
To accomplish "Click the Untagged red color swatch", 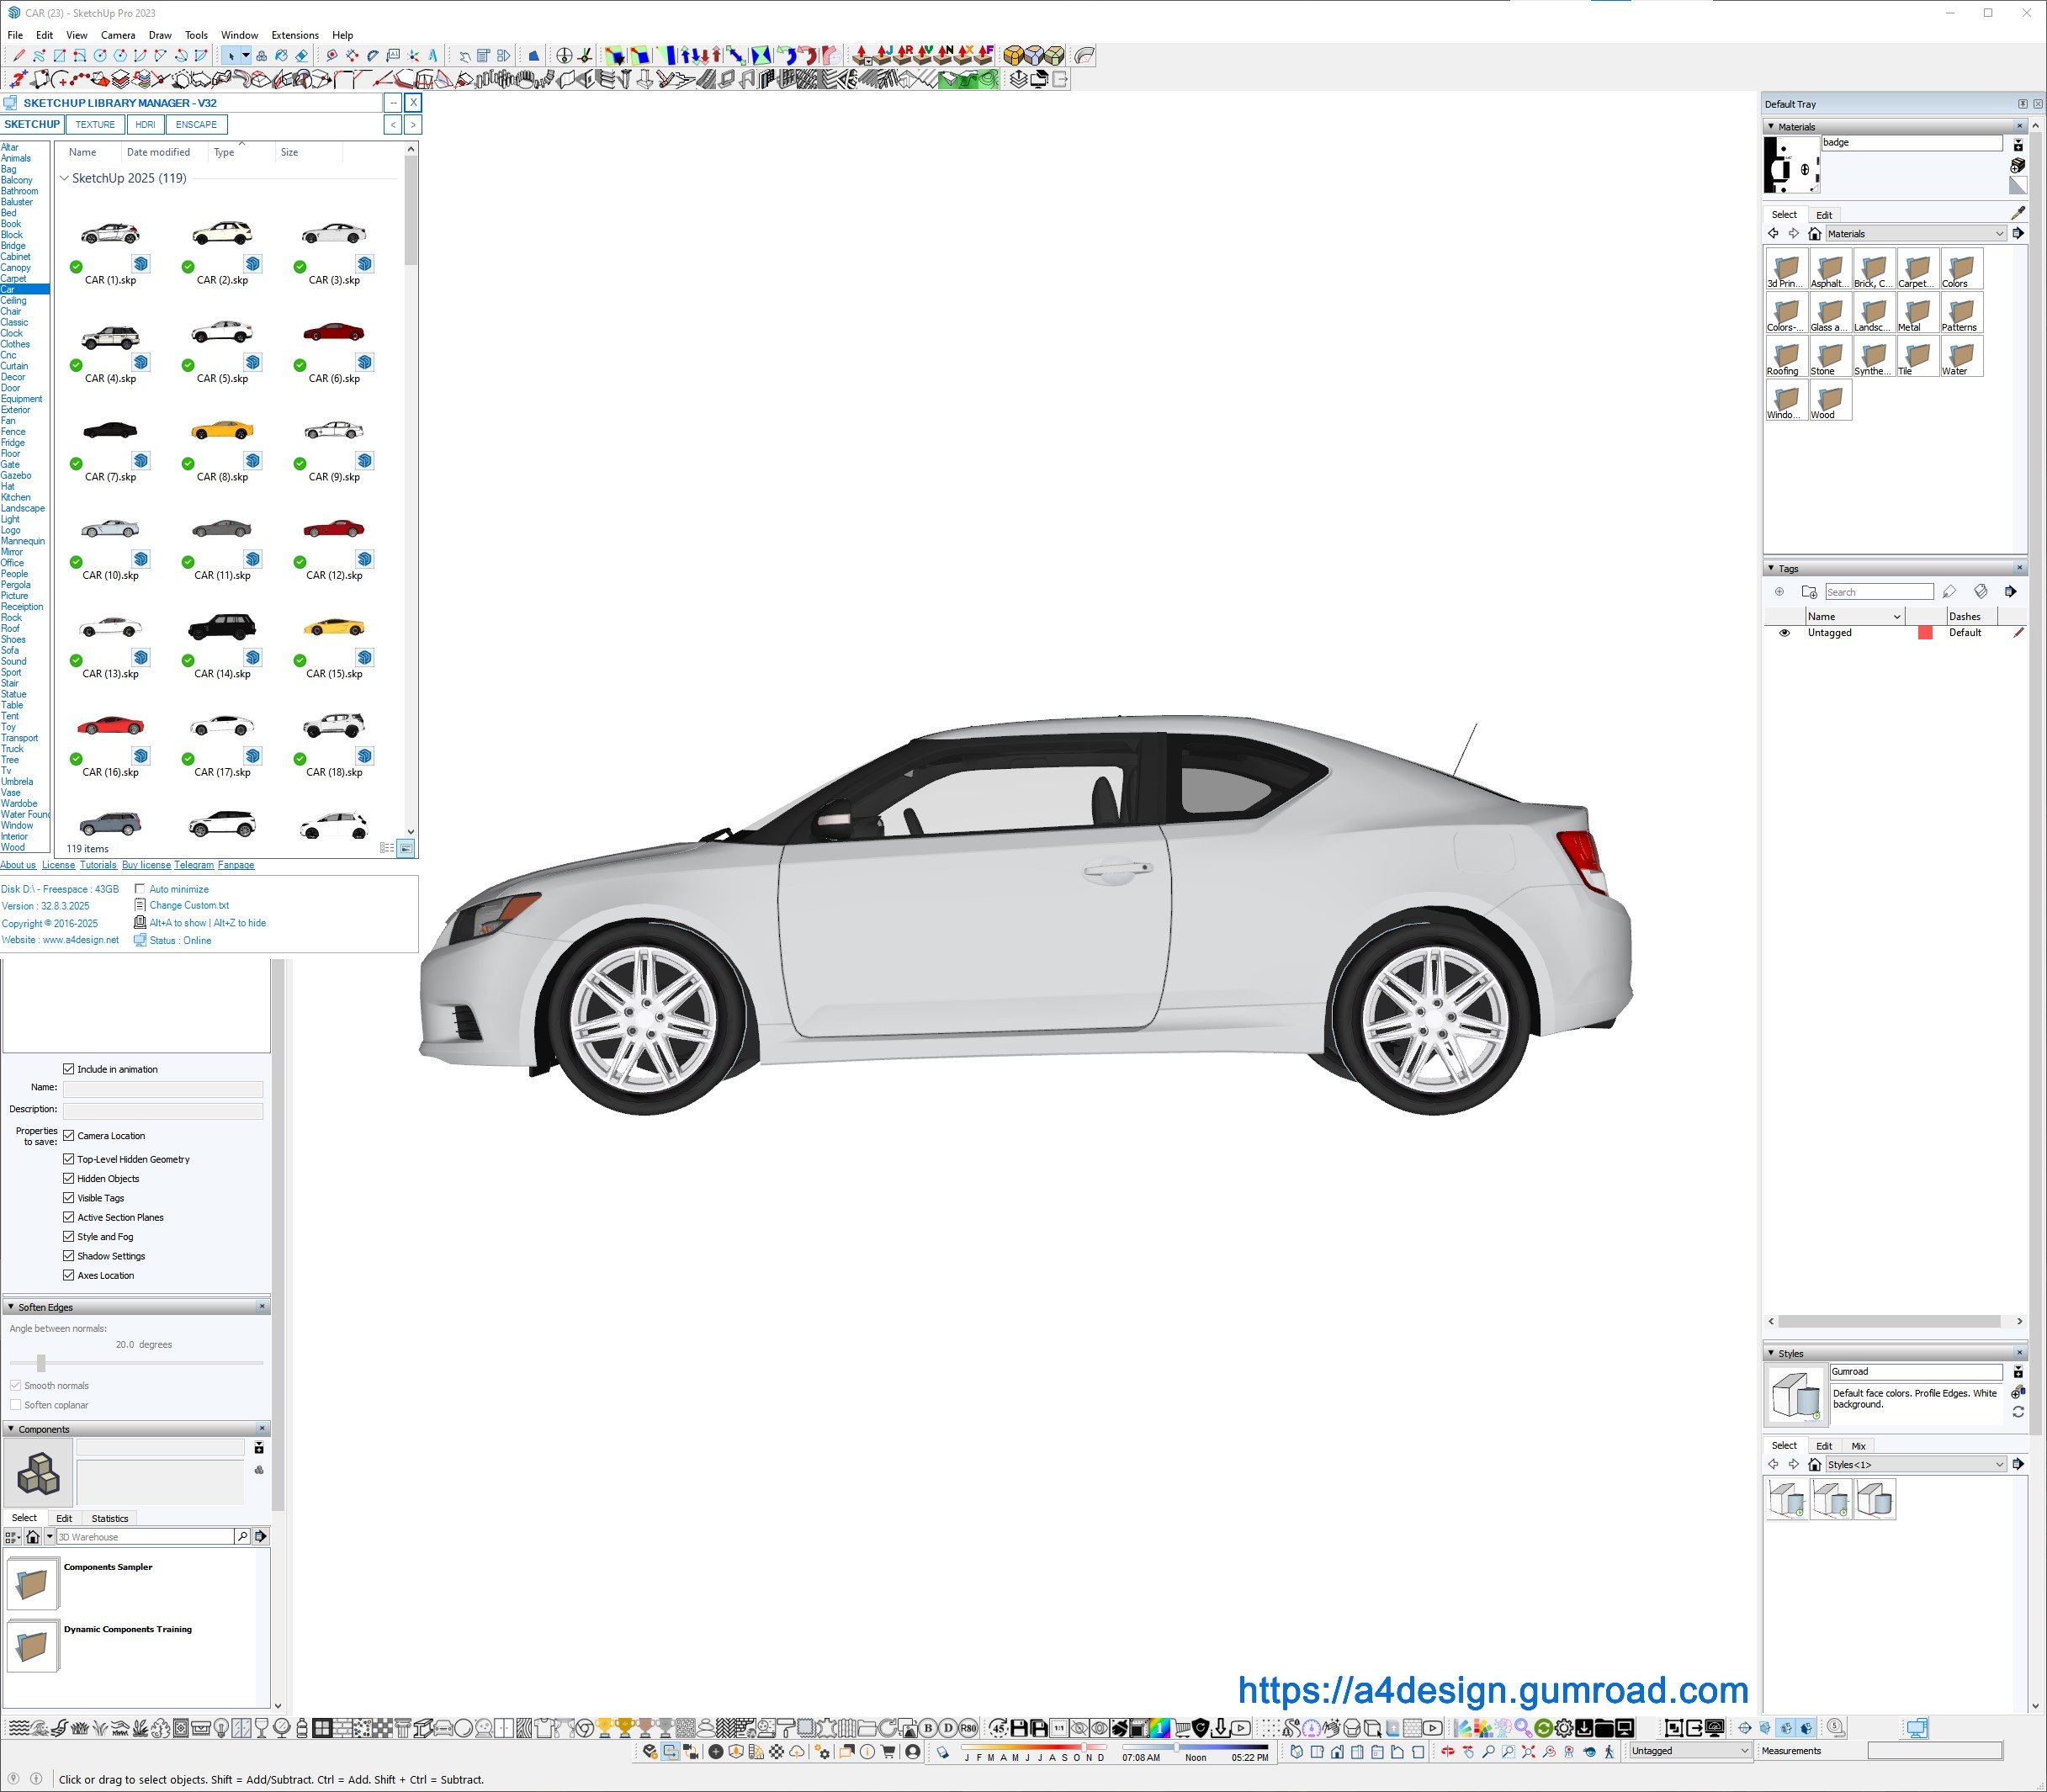I will (1924, 633).
